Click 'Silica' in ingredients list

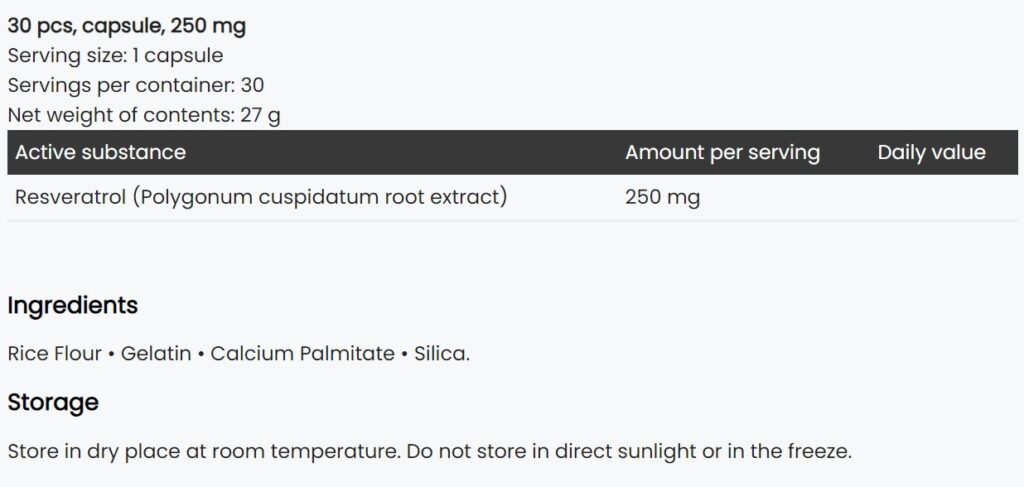click(x=441, y=354)
